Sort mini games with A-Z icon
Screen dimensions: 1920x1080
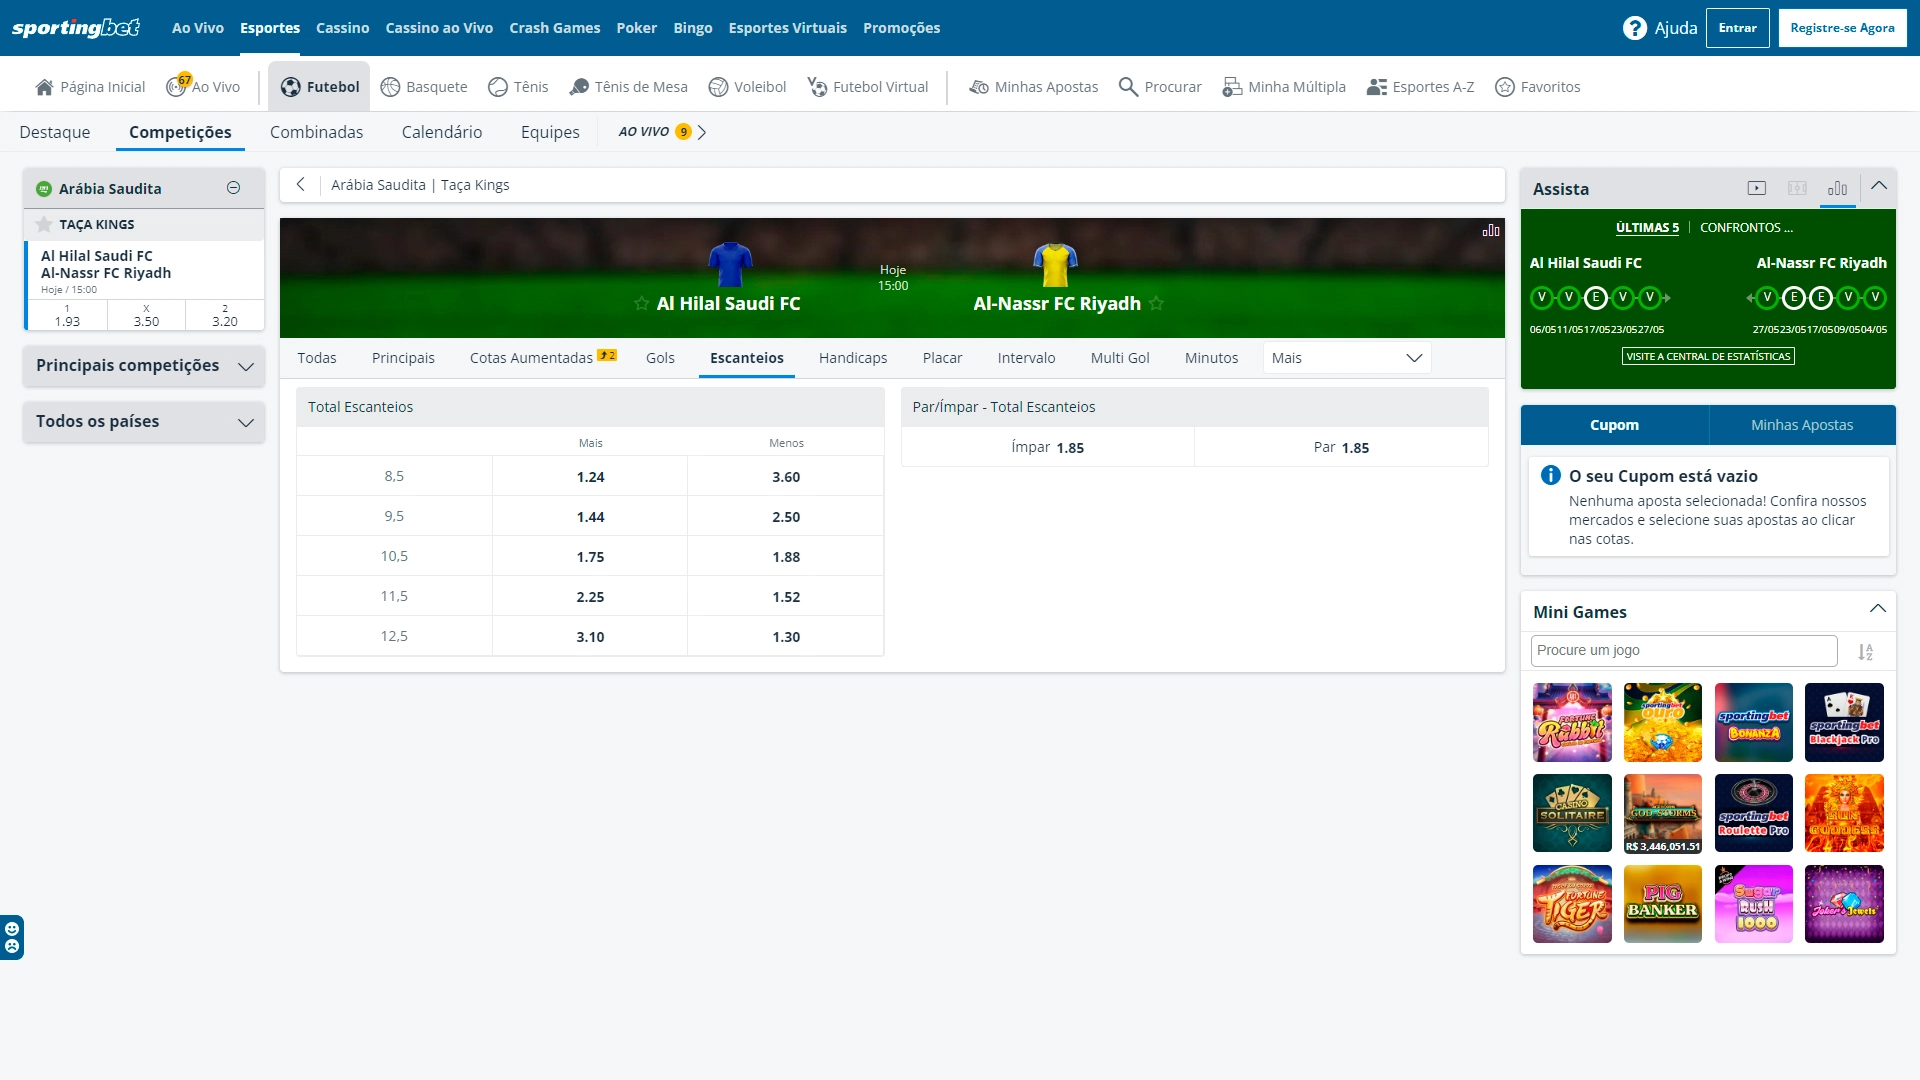pyautogui.click(x=1866, y=652)
